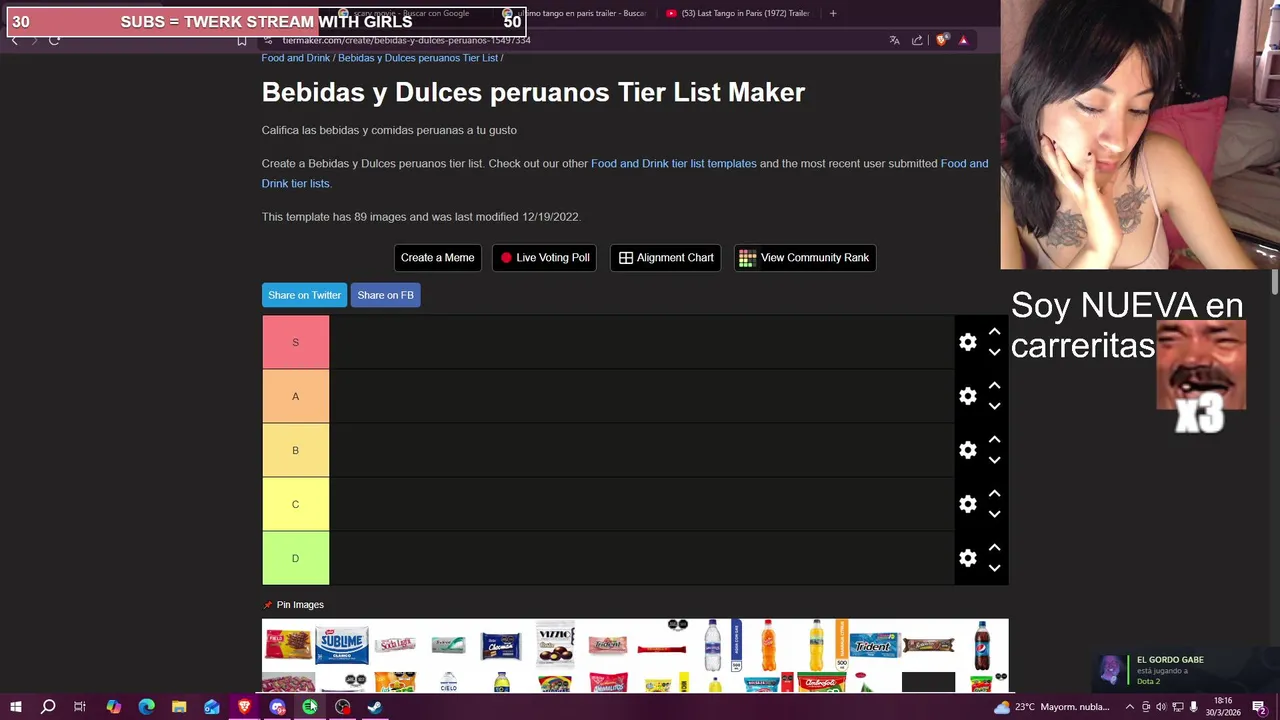
Task: Move D tier row up with arrow
Action: point(994,548)
